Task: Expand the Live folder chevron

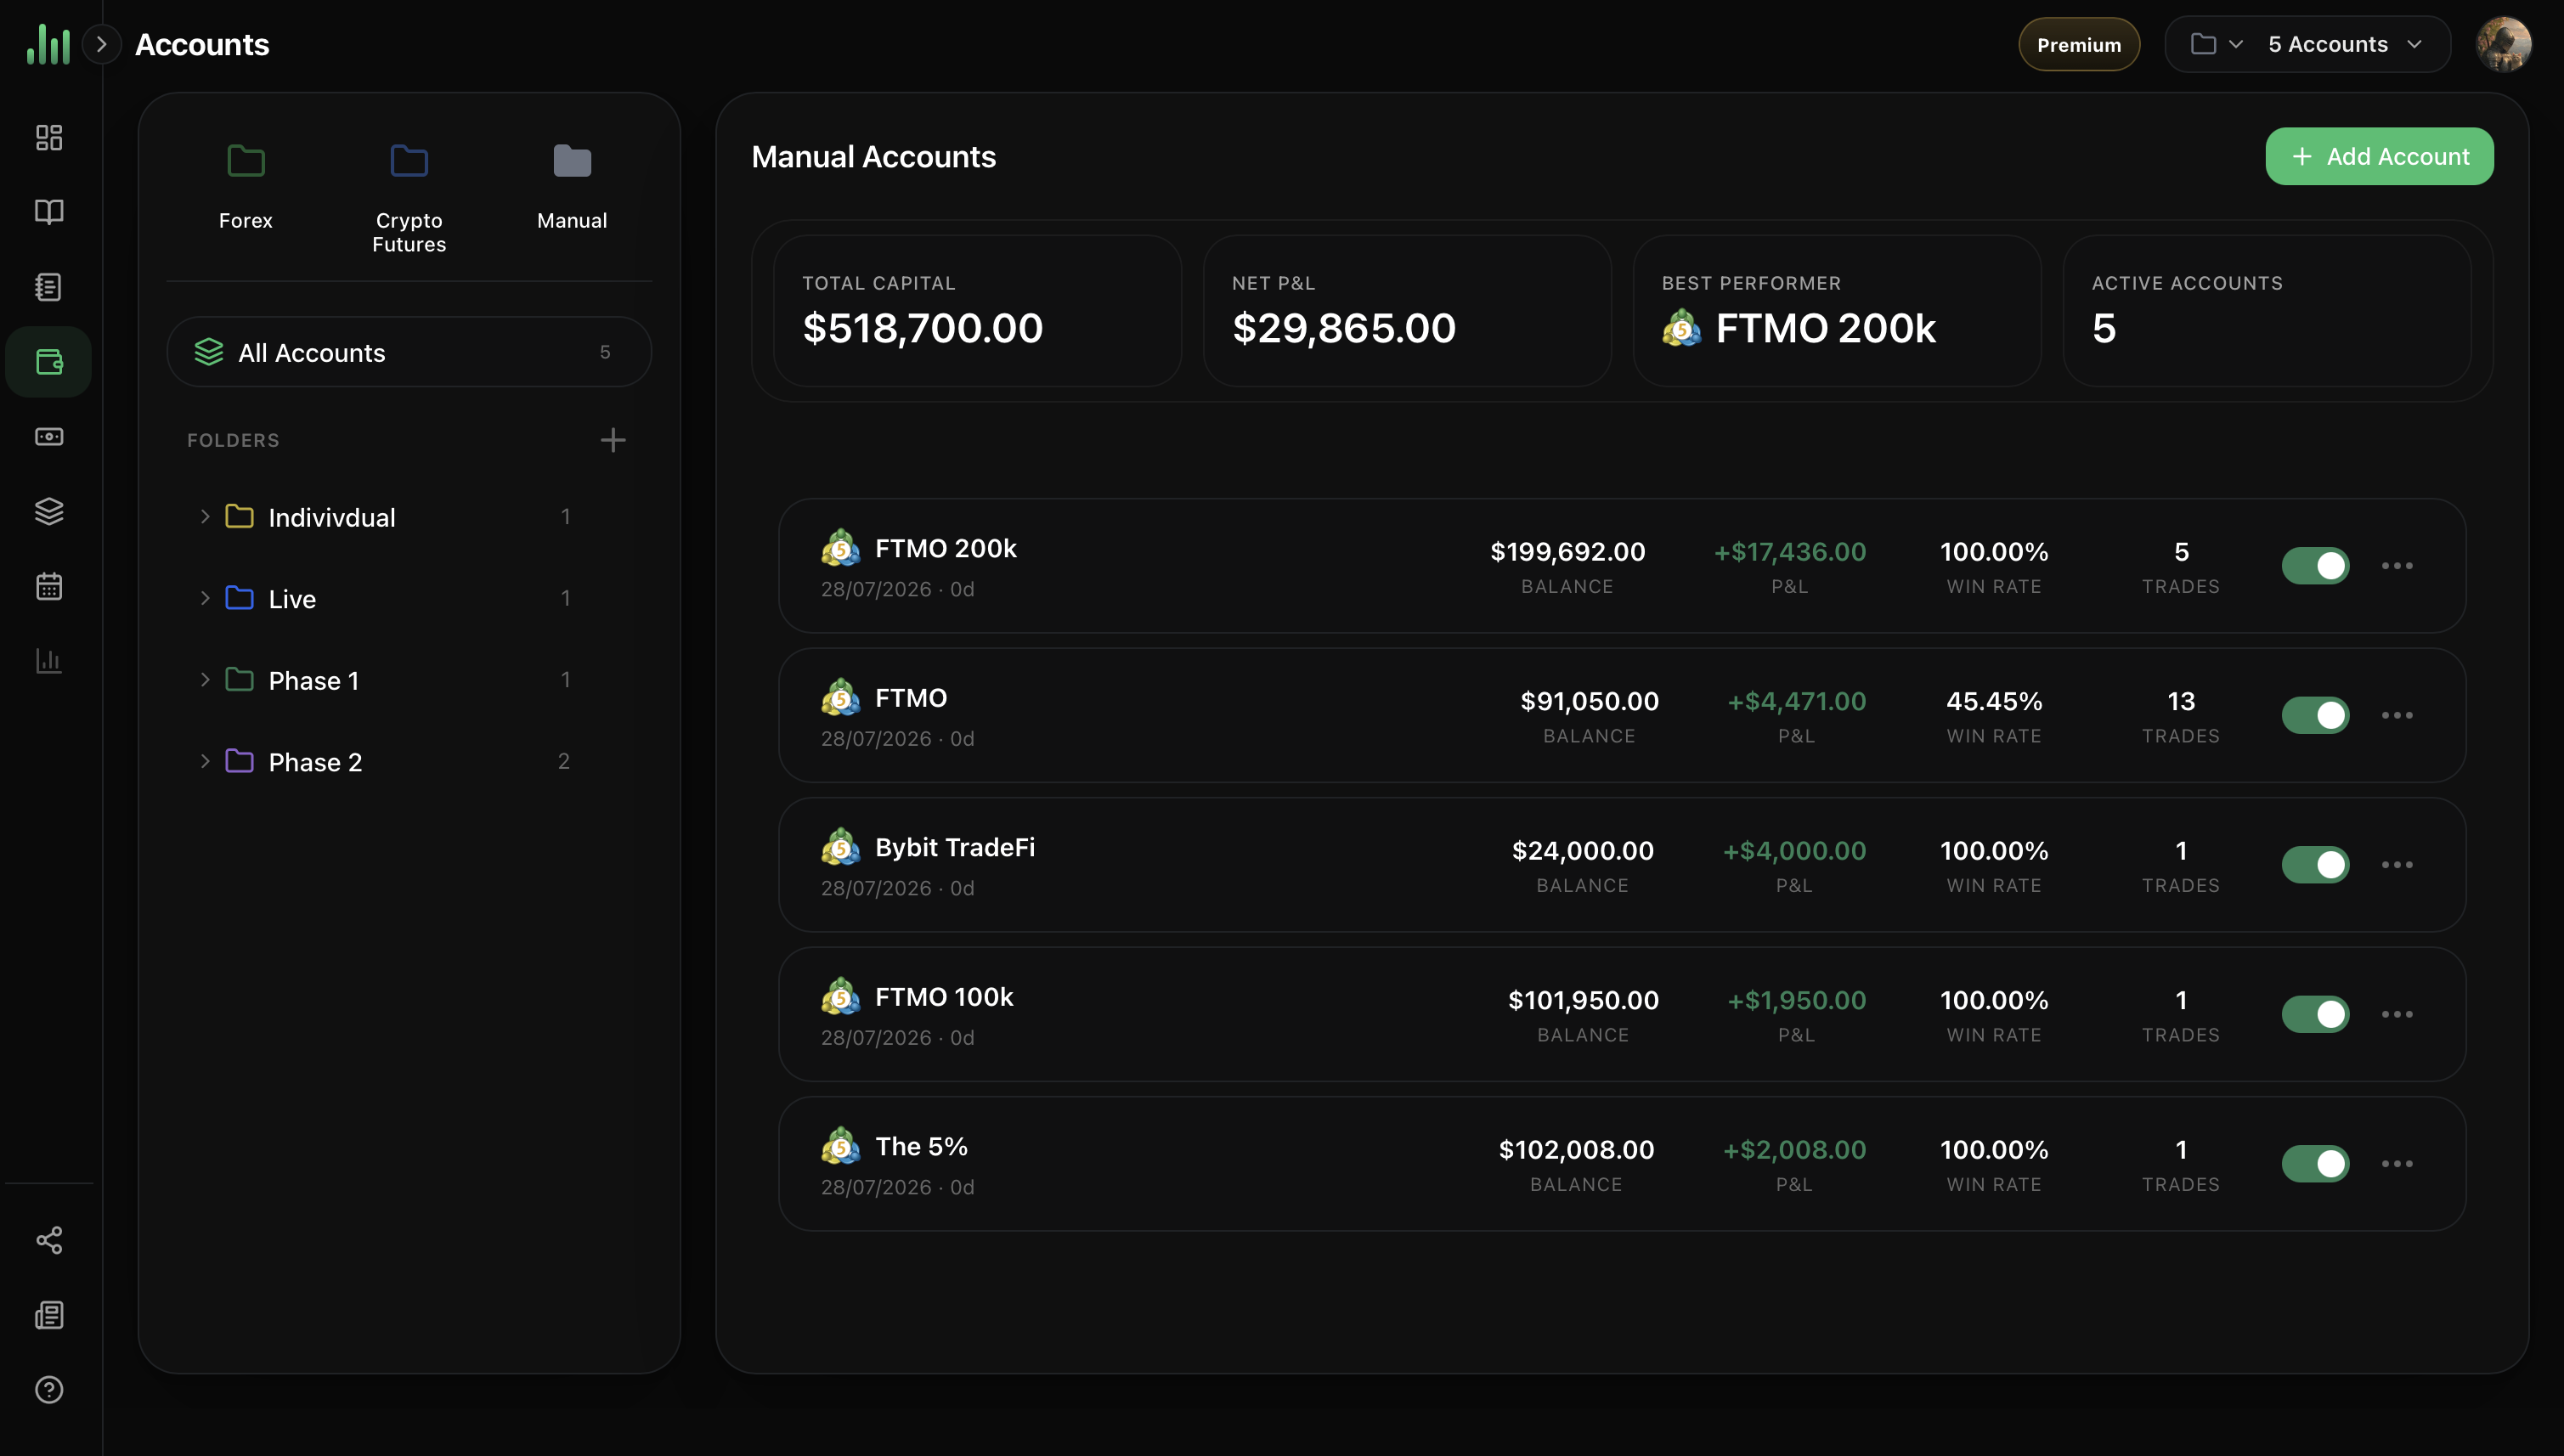Action: point(205,598)
